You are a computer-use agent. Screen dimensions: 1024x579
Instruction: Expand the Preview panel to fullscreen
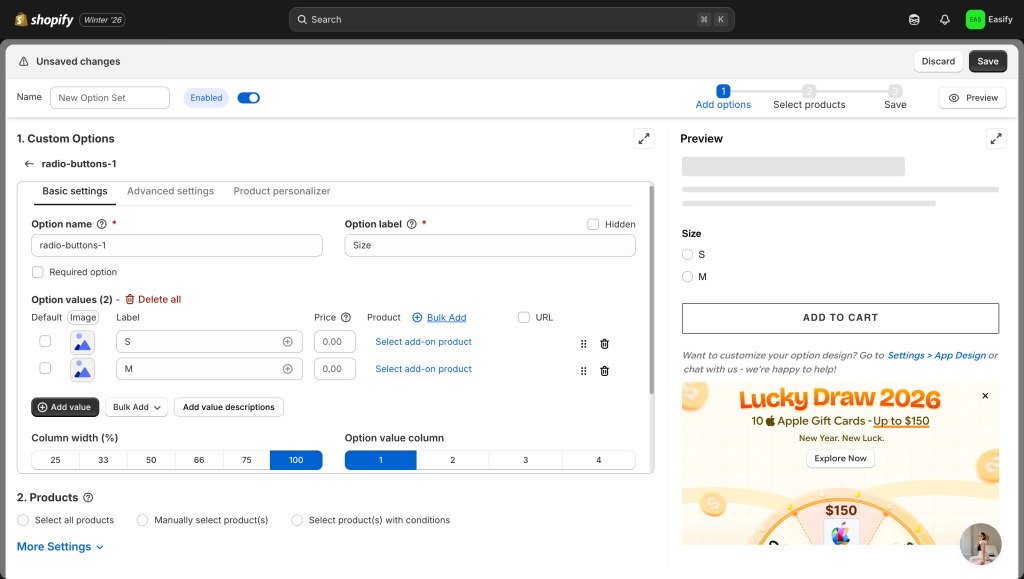pos(995,139)
